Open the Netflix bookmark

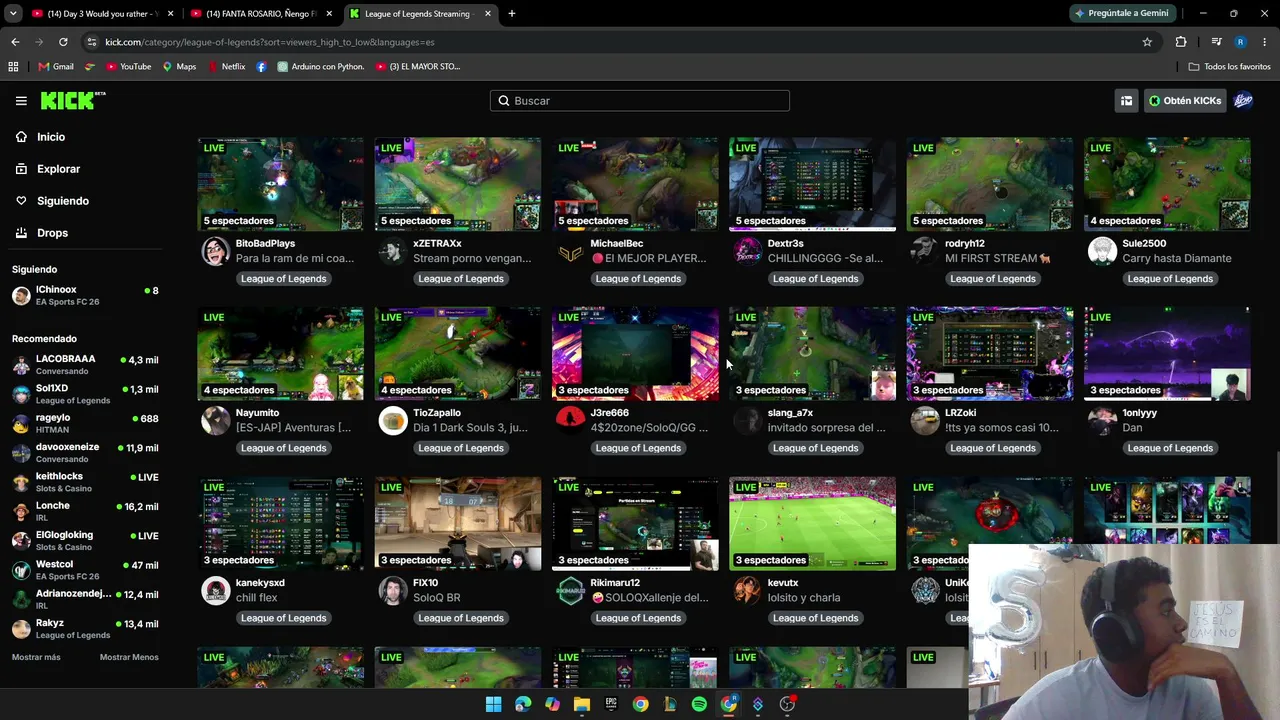tap(226, 67)
